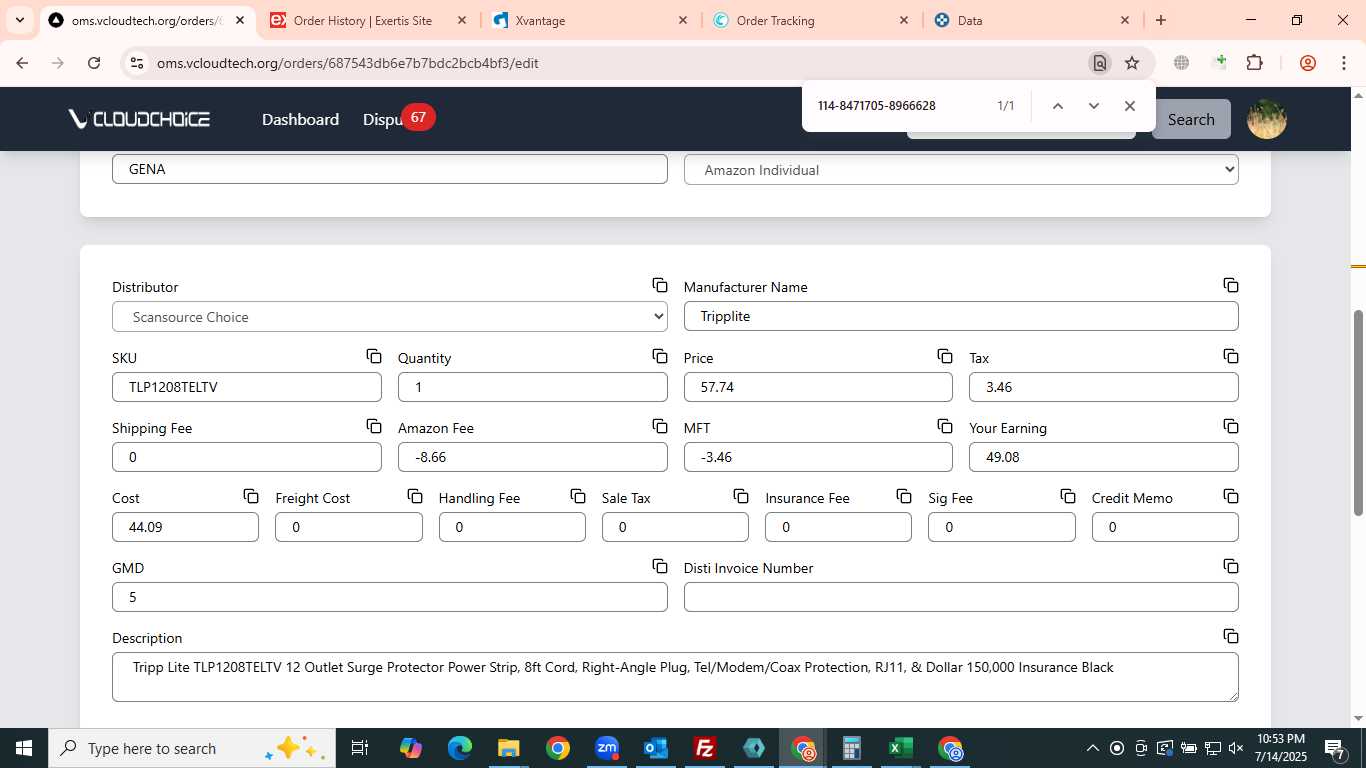Click the SKU input field
This screenshot has width=1366, height=768.
[247, 387]
